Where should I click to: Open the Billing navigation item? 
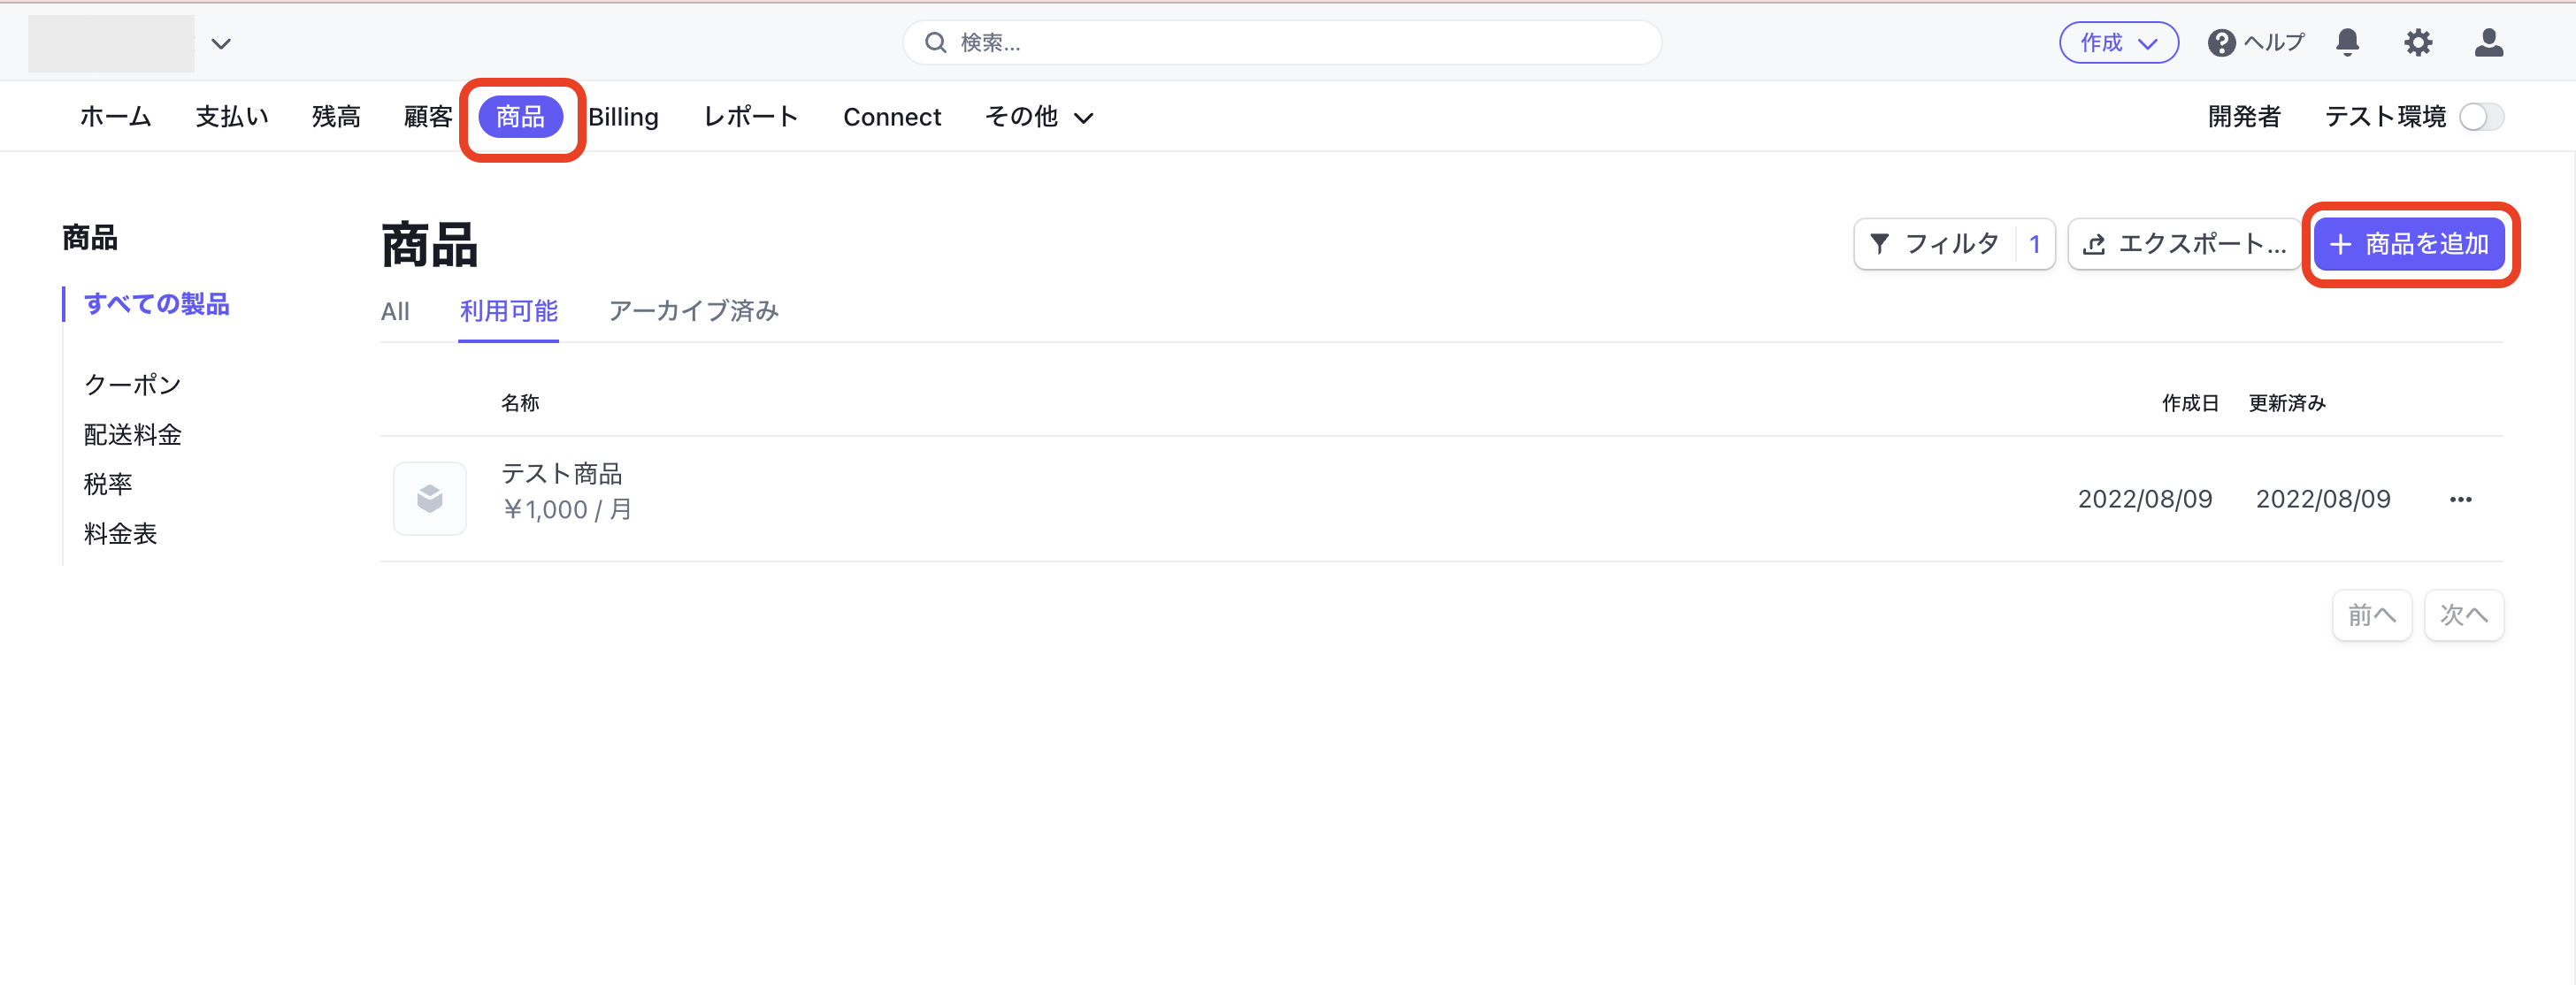(x=623, y=117)
